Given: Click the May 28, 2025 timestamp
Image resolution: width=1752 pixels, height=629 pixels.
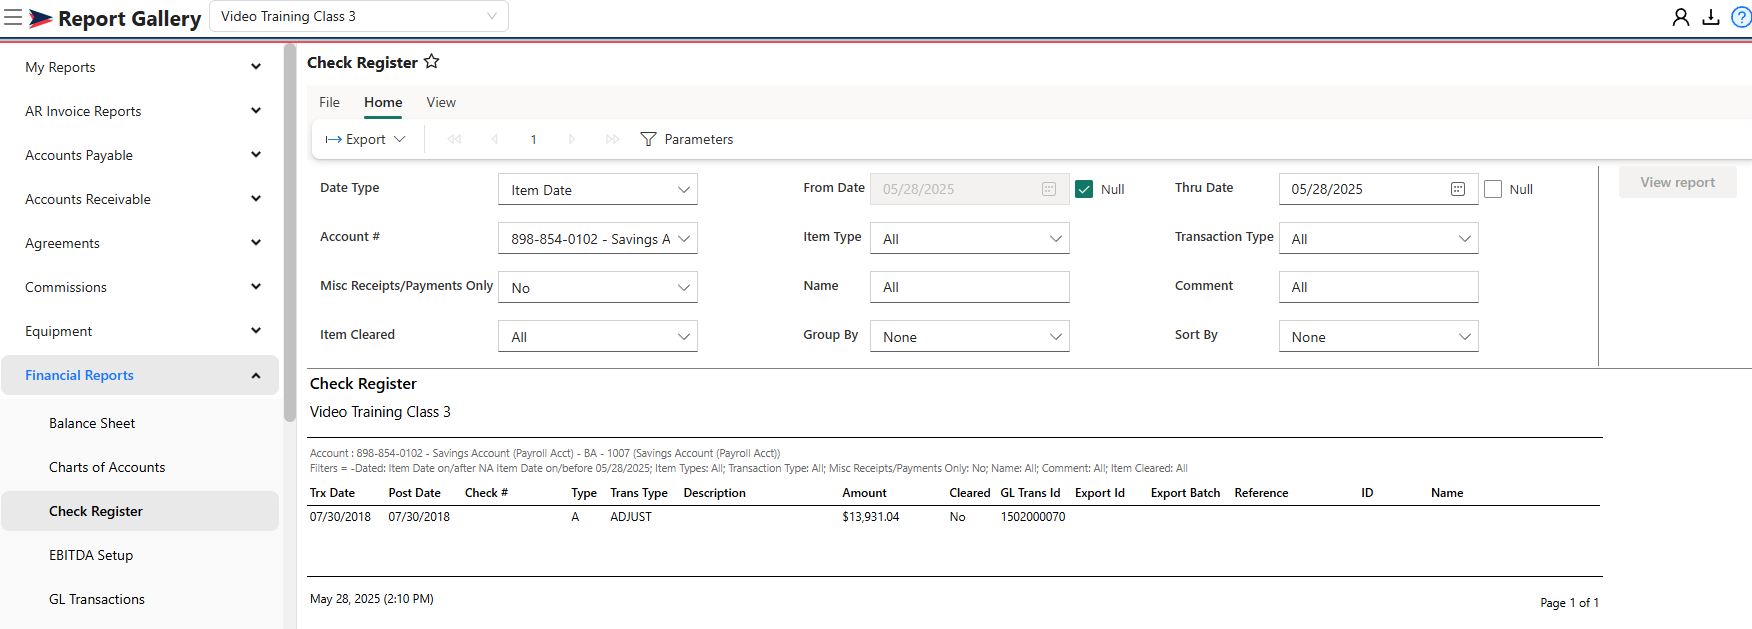Looking at the screenshot, I should (x=372, y=599).
